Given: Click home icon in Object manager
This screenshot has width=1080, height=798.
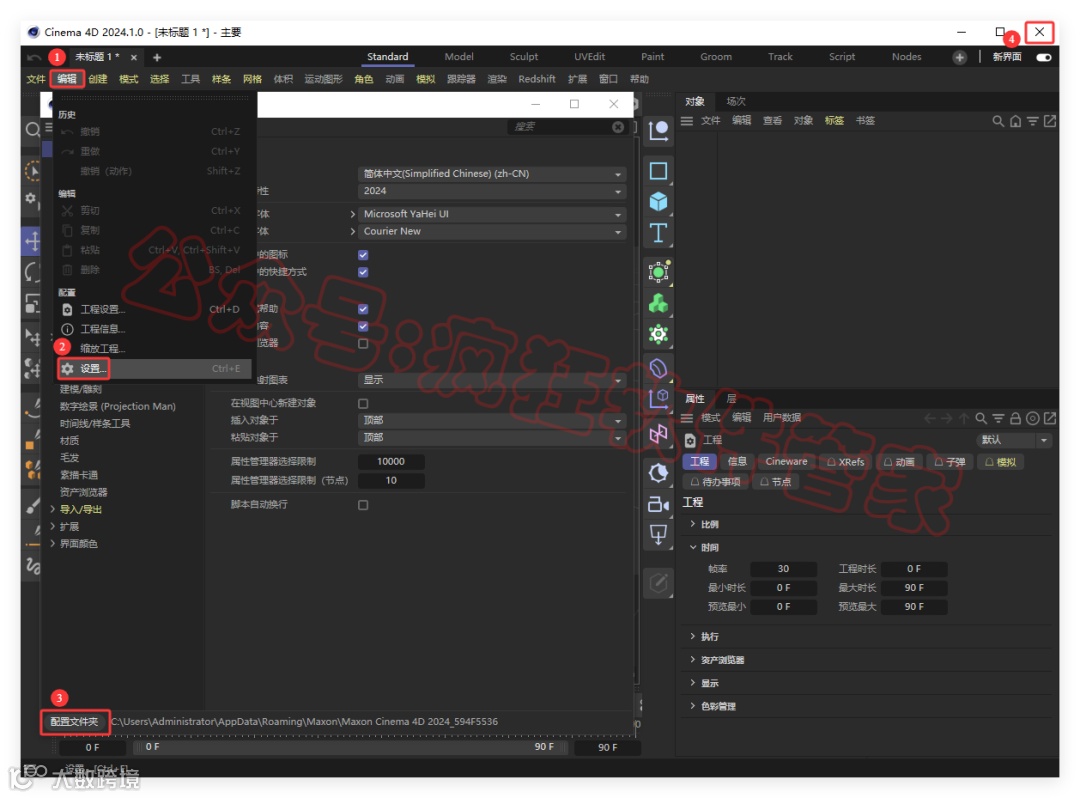Looking at the screenshot, I should click(1015, 121).
